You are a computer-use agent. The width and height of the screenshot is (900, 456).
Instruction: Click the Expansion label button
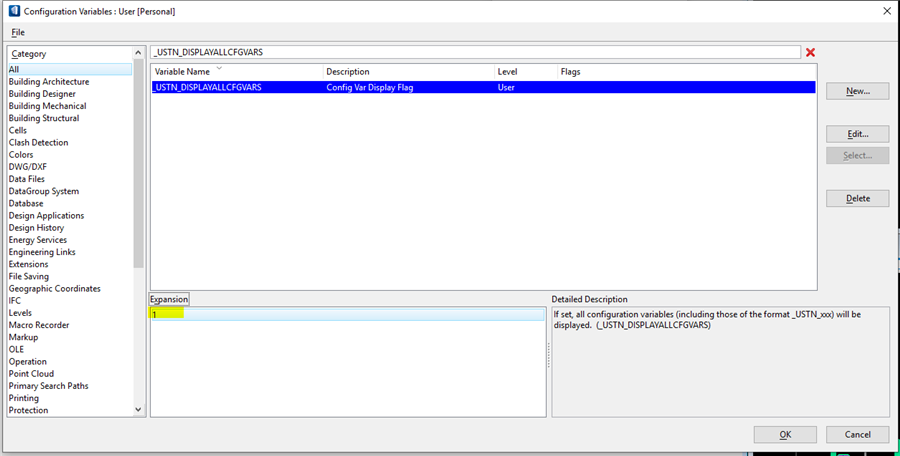point(169,299)
